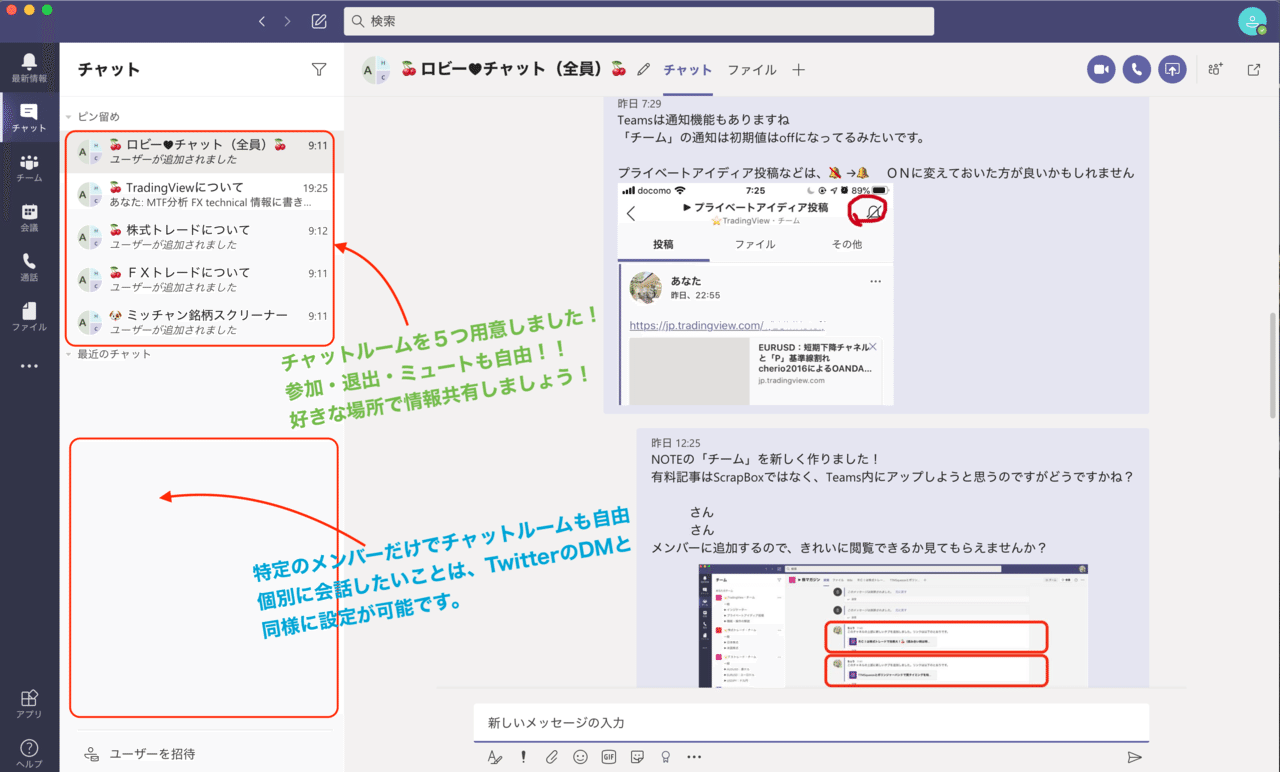
Task: Start a video call
Action: [x=1101, y=69]
